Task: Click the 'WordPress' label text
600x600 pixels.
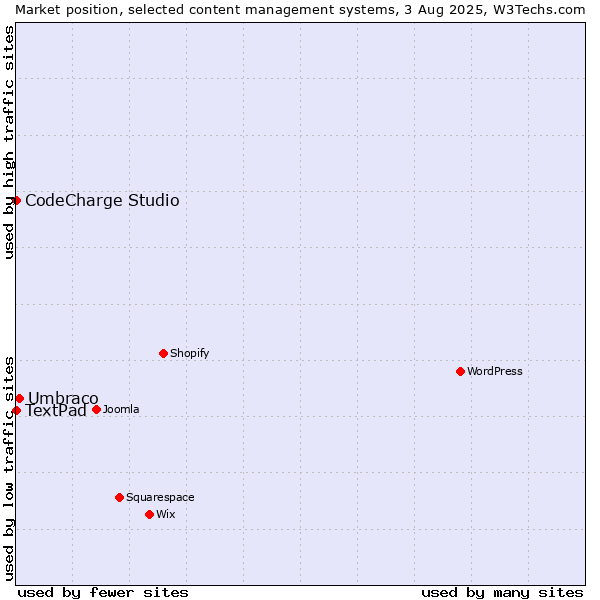Action: point(494,371)
